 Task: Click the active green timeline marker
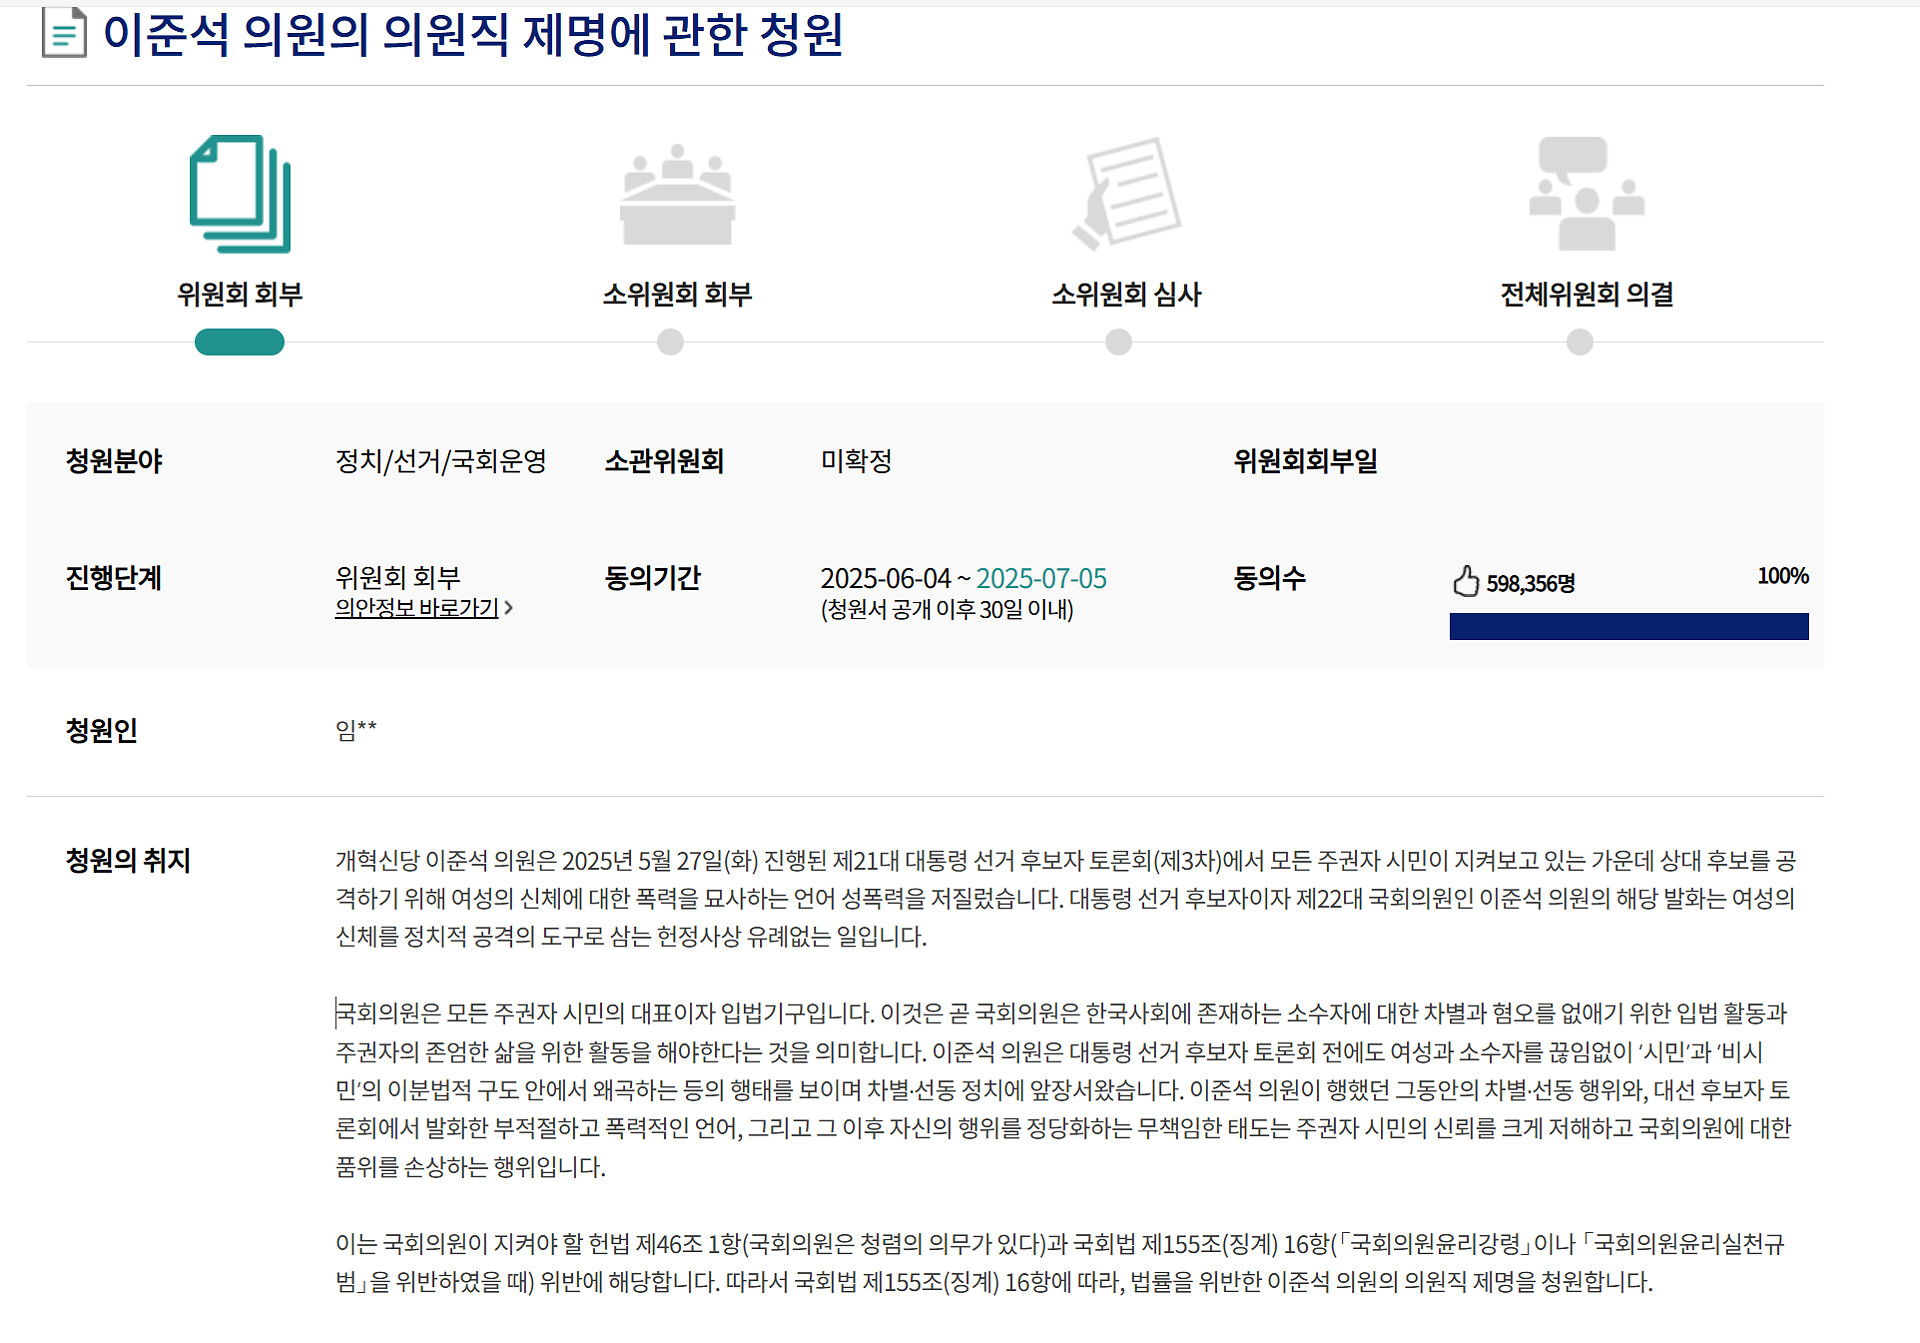(240, 342)
